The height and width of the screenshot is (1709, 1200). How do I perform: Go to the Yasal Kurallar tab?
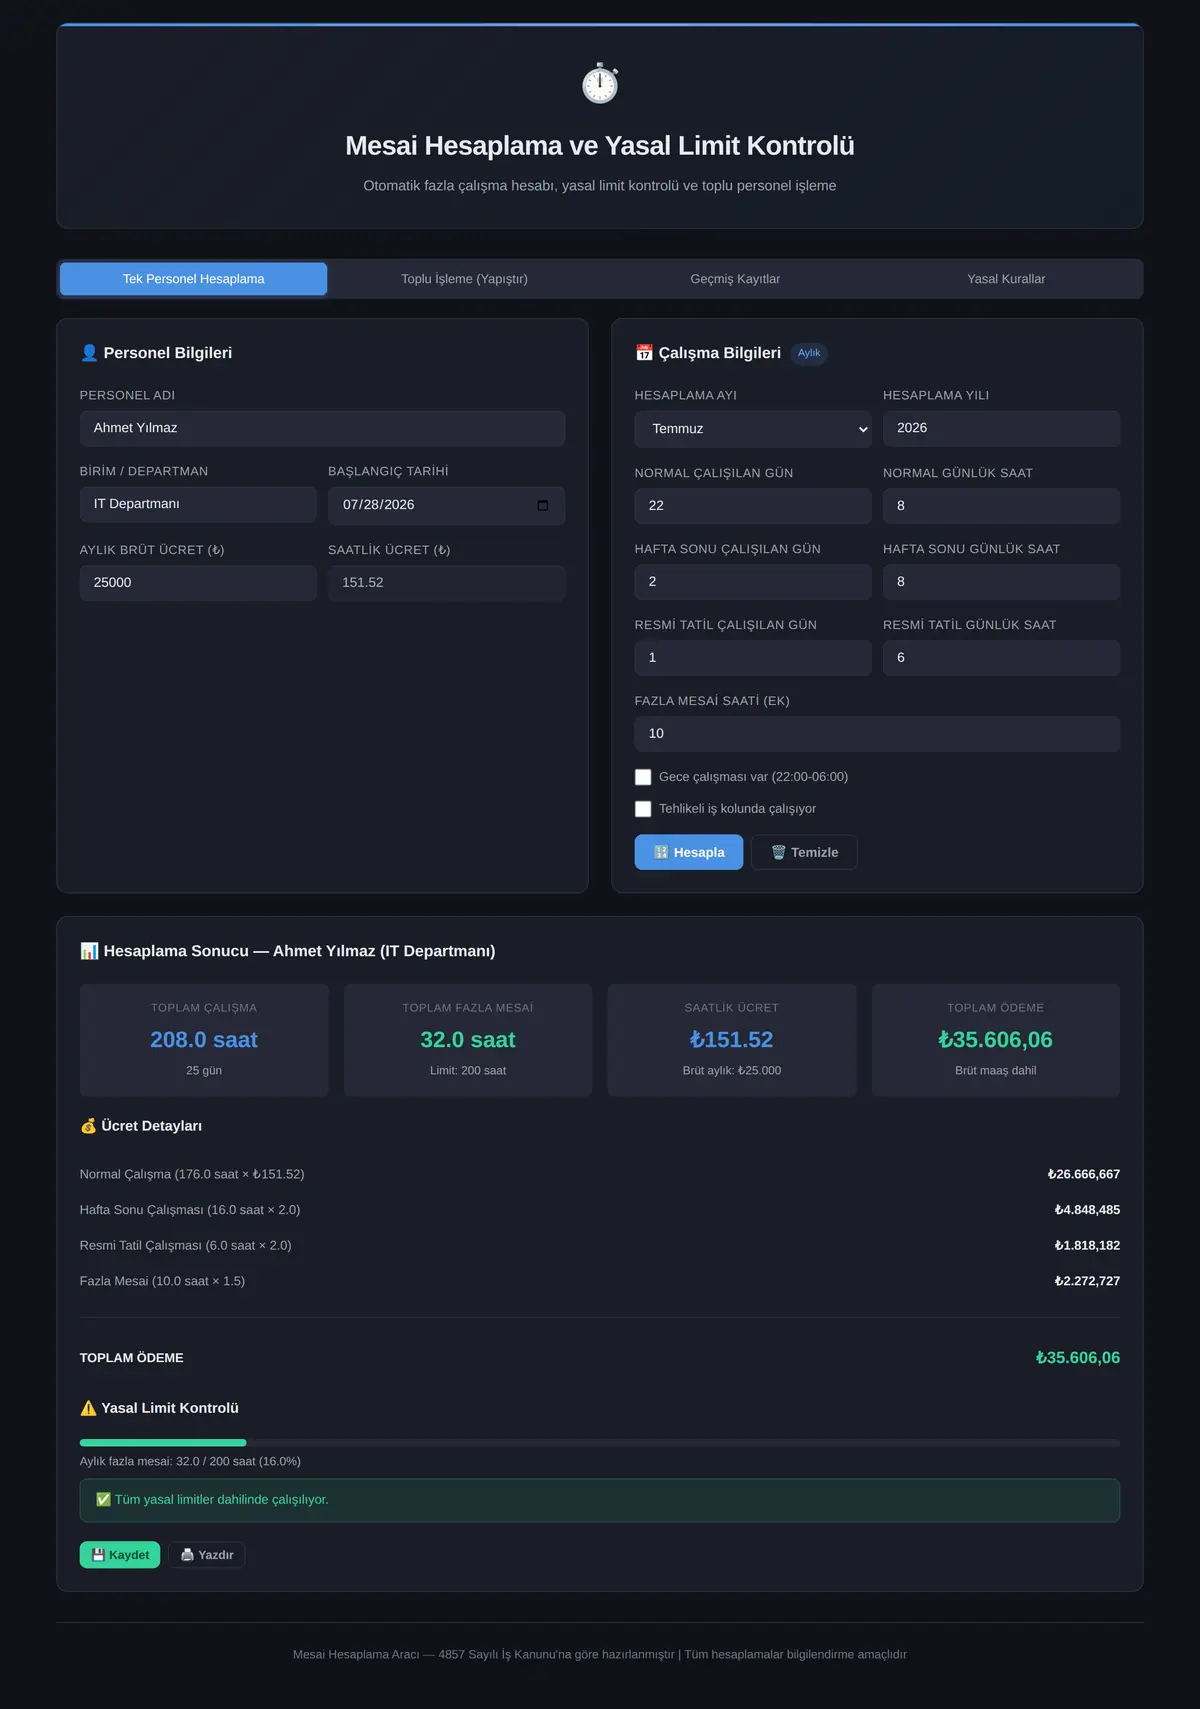click(1006, 279)
